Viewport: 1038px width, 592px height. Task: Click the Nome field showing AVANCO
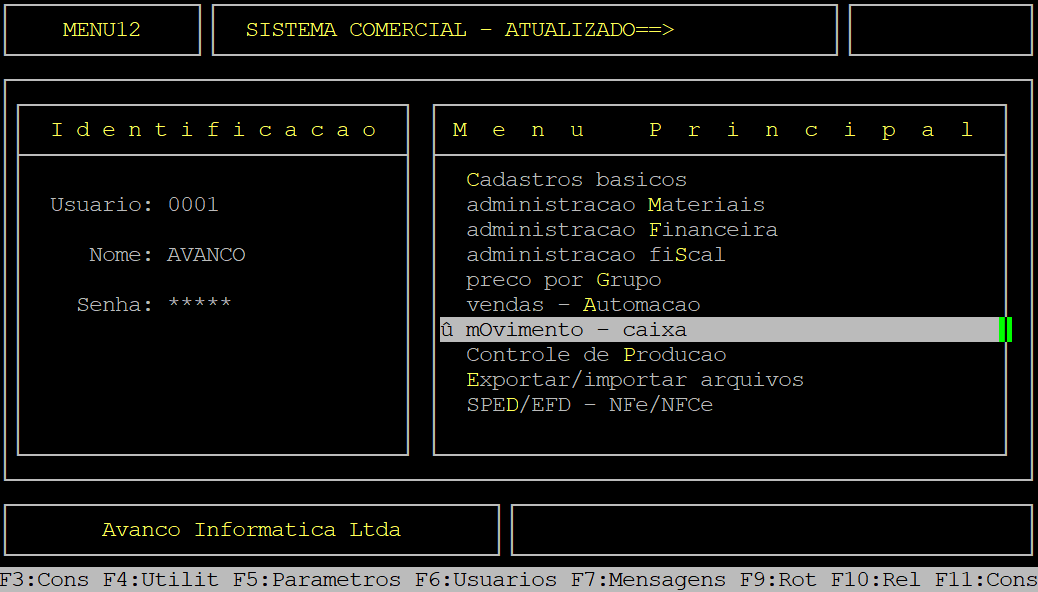[206, 255]
